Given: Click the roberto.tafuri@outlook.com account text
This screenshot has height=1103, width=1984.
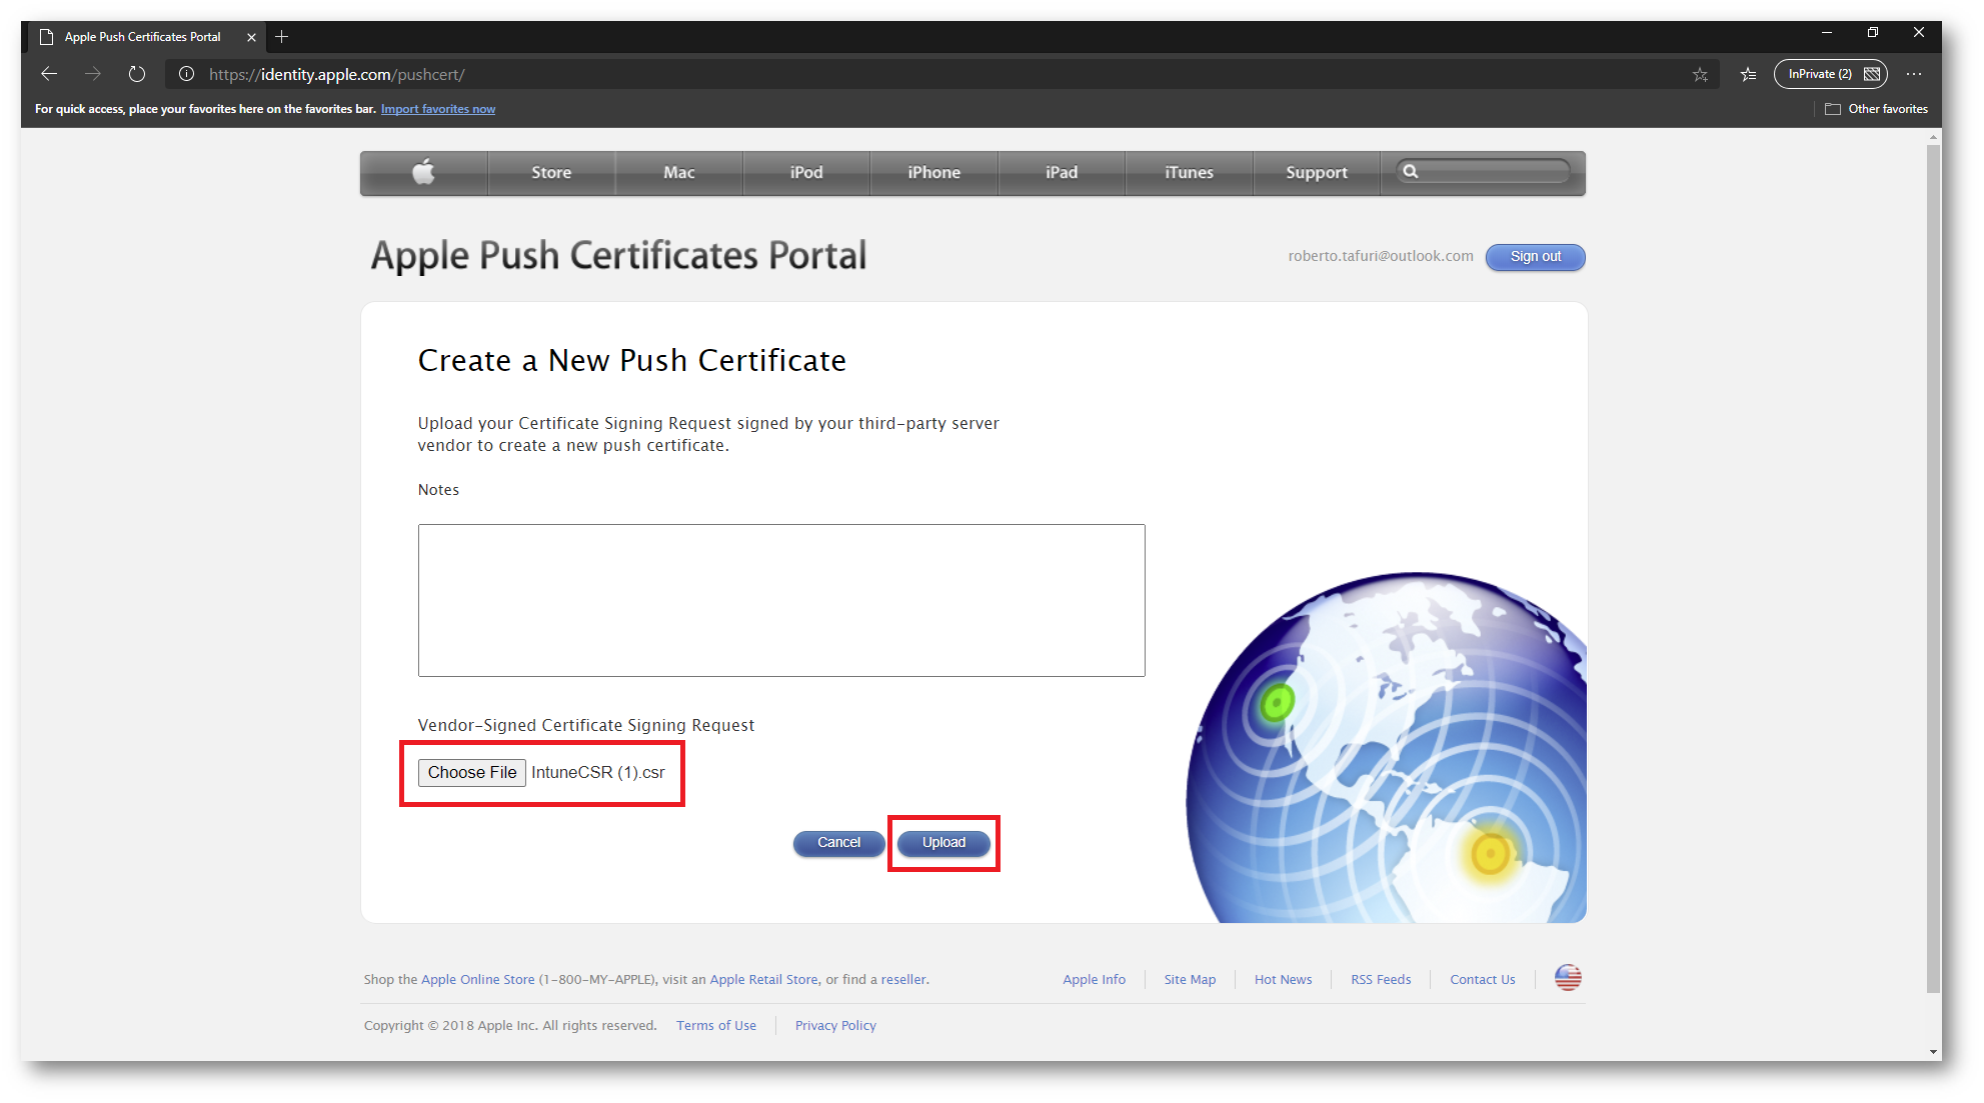Looking at the screenshot, I should 1380,256.
